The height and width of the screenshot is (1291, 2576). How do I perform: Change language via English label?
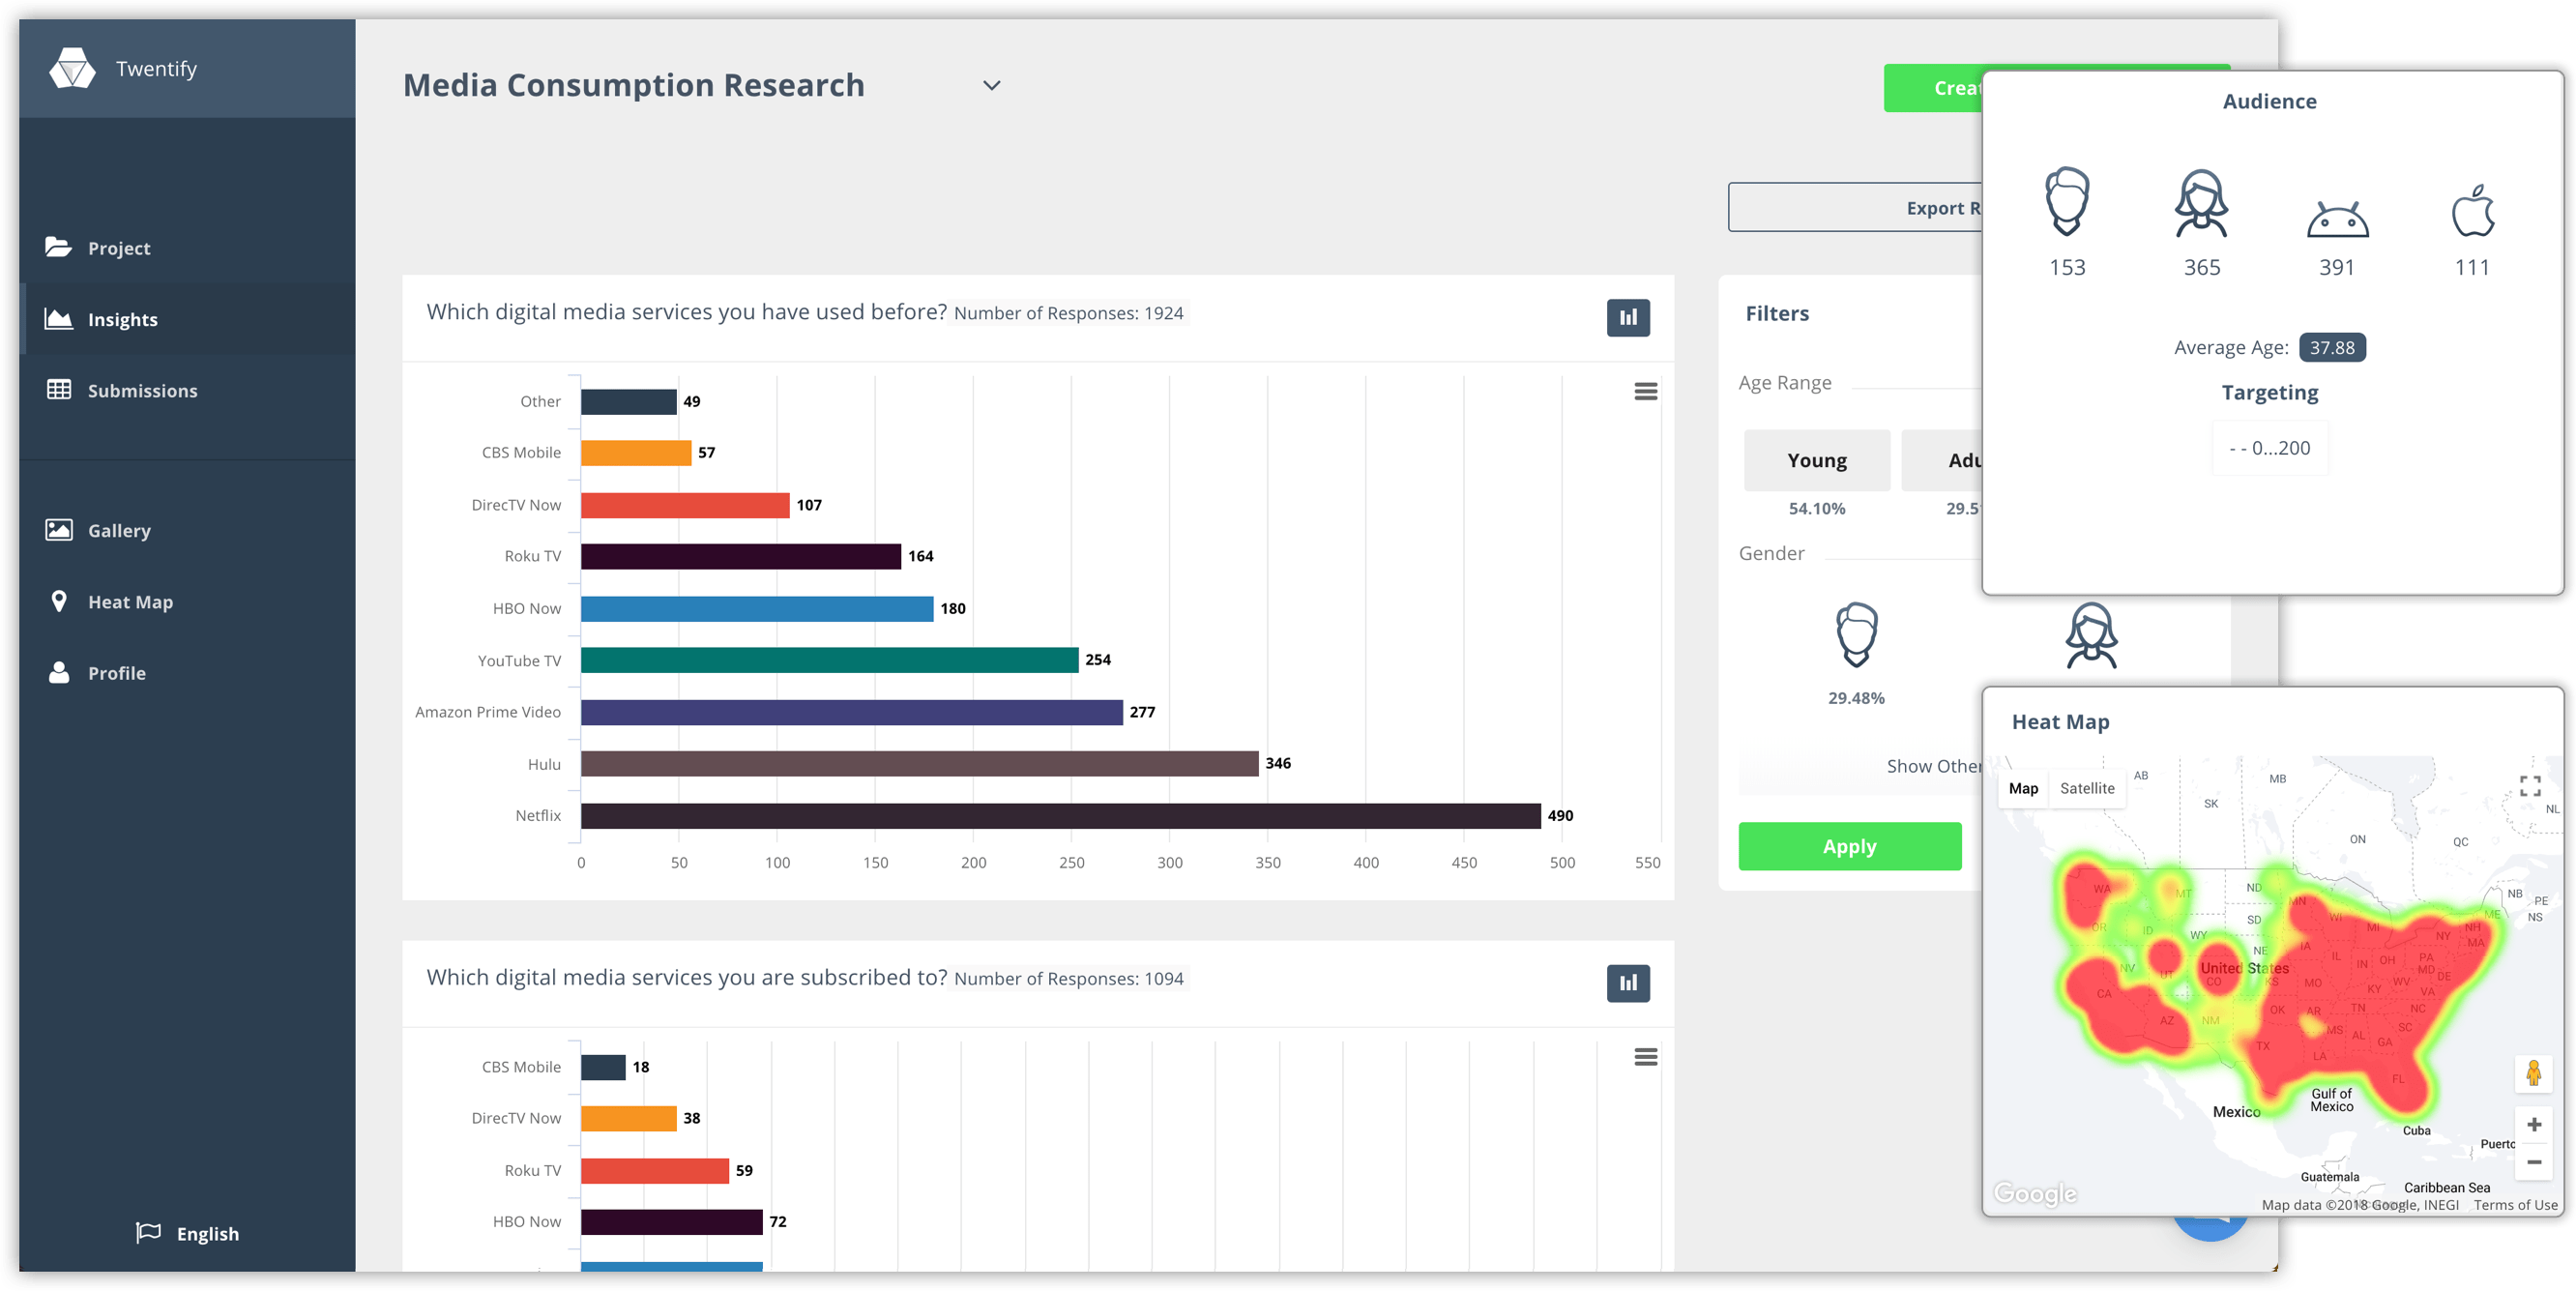pyautogui.click(x=207, y=1233)
